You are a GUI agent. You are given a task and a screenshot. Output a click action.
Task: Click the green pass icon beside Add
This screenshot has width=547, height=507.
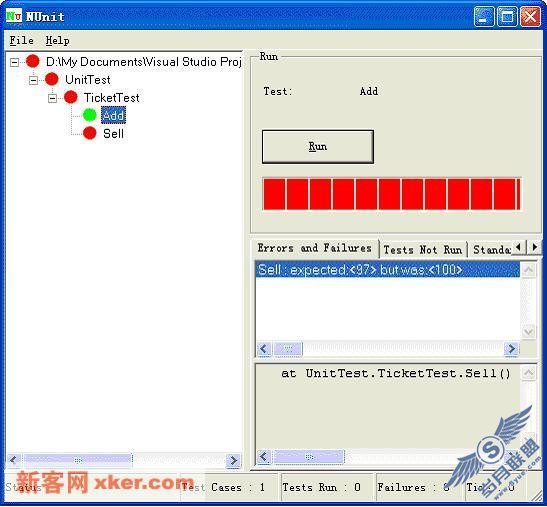[x=90, y=115]
